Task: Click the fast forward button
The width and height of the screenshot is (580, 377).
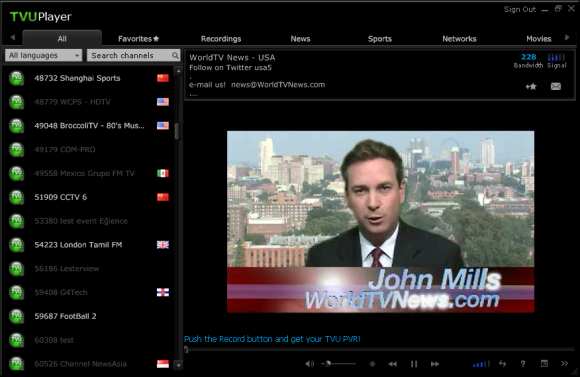Action: click(435, 364)
